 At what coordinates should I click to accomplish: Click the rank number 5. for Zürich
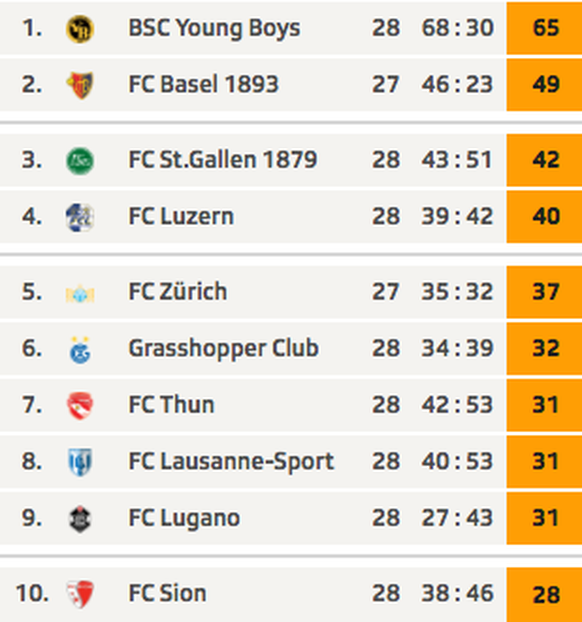(x=32, y=292)
